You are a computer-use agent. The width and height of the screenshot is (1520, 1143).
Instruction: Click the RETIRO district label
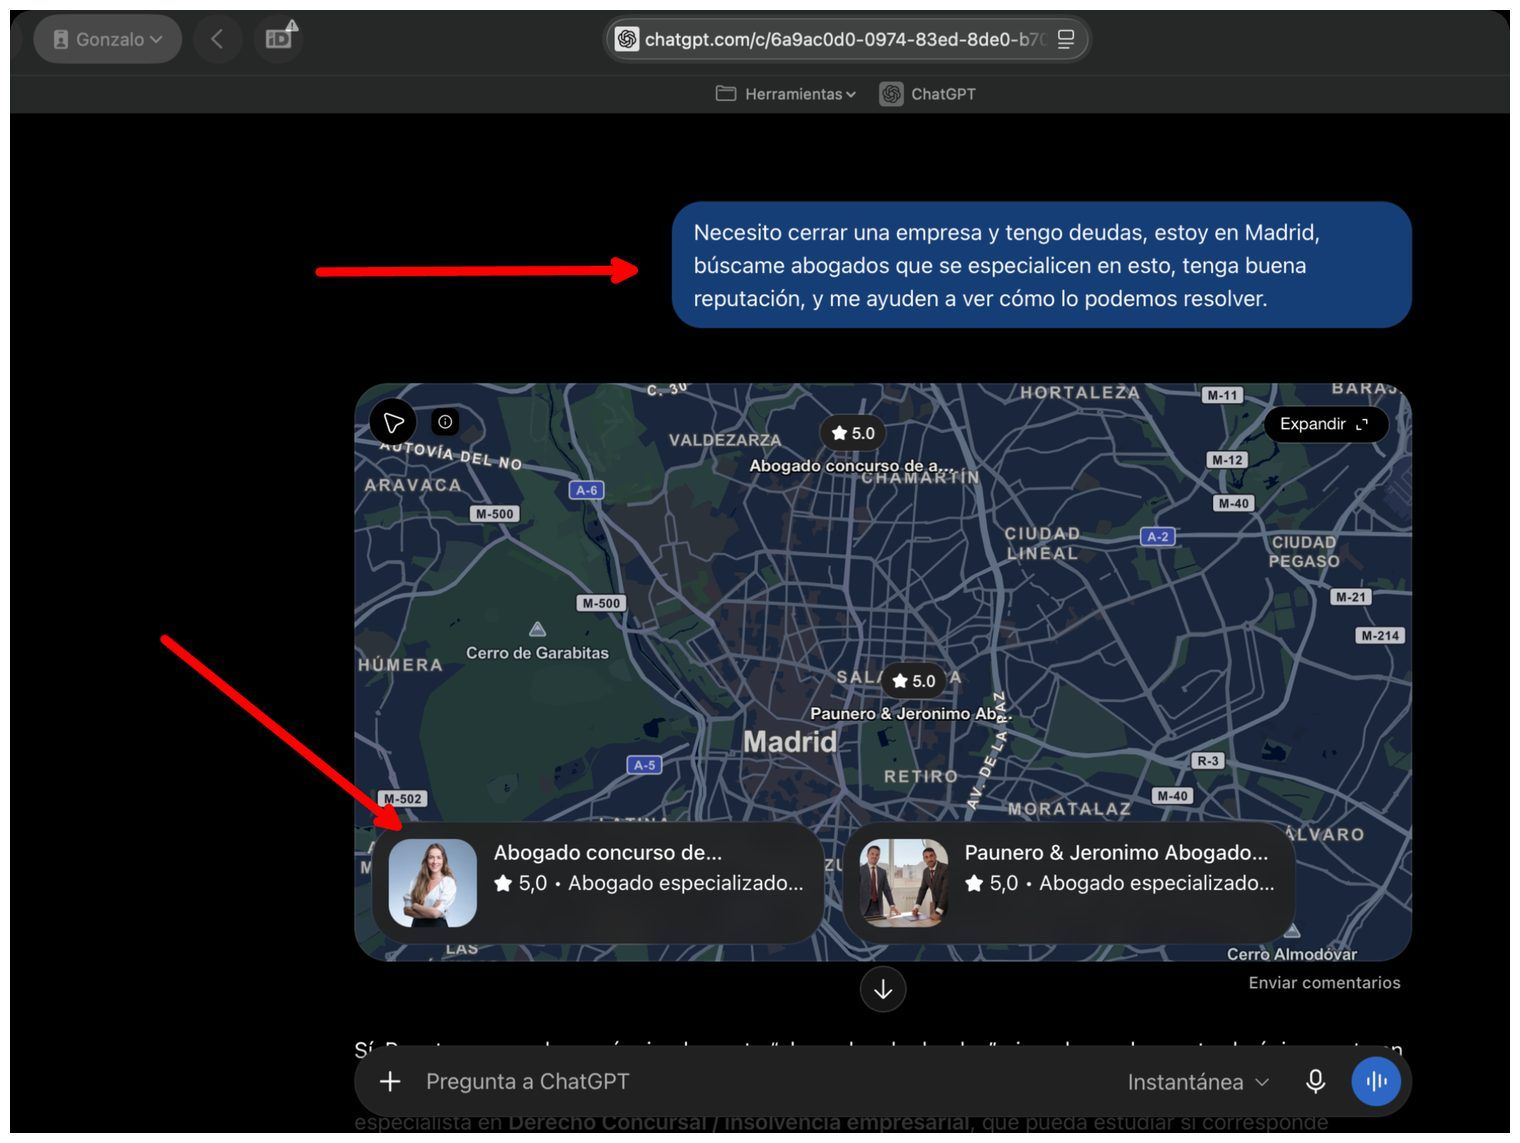(921, 776)
